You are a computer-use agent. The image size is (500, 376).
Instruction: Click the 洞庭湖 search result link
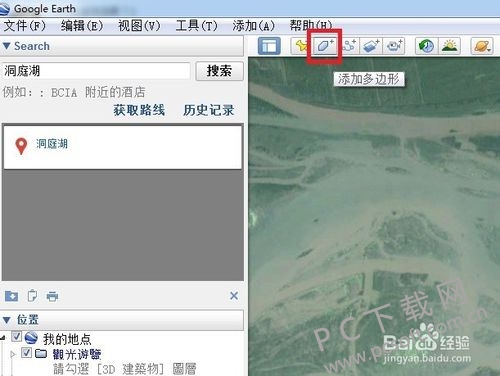52,144
